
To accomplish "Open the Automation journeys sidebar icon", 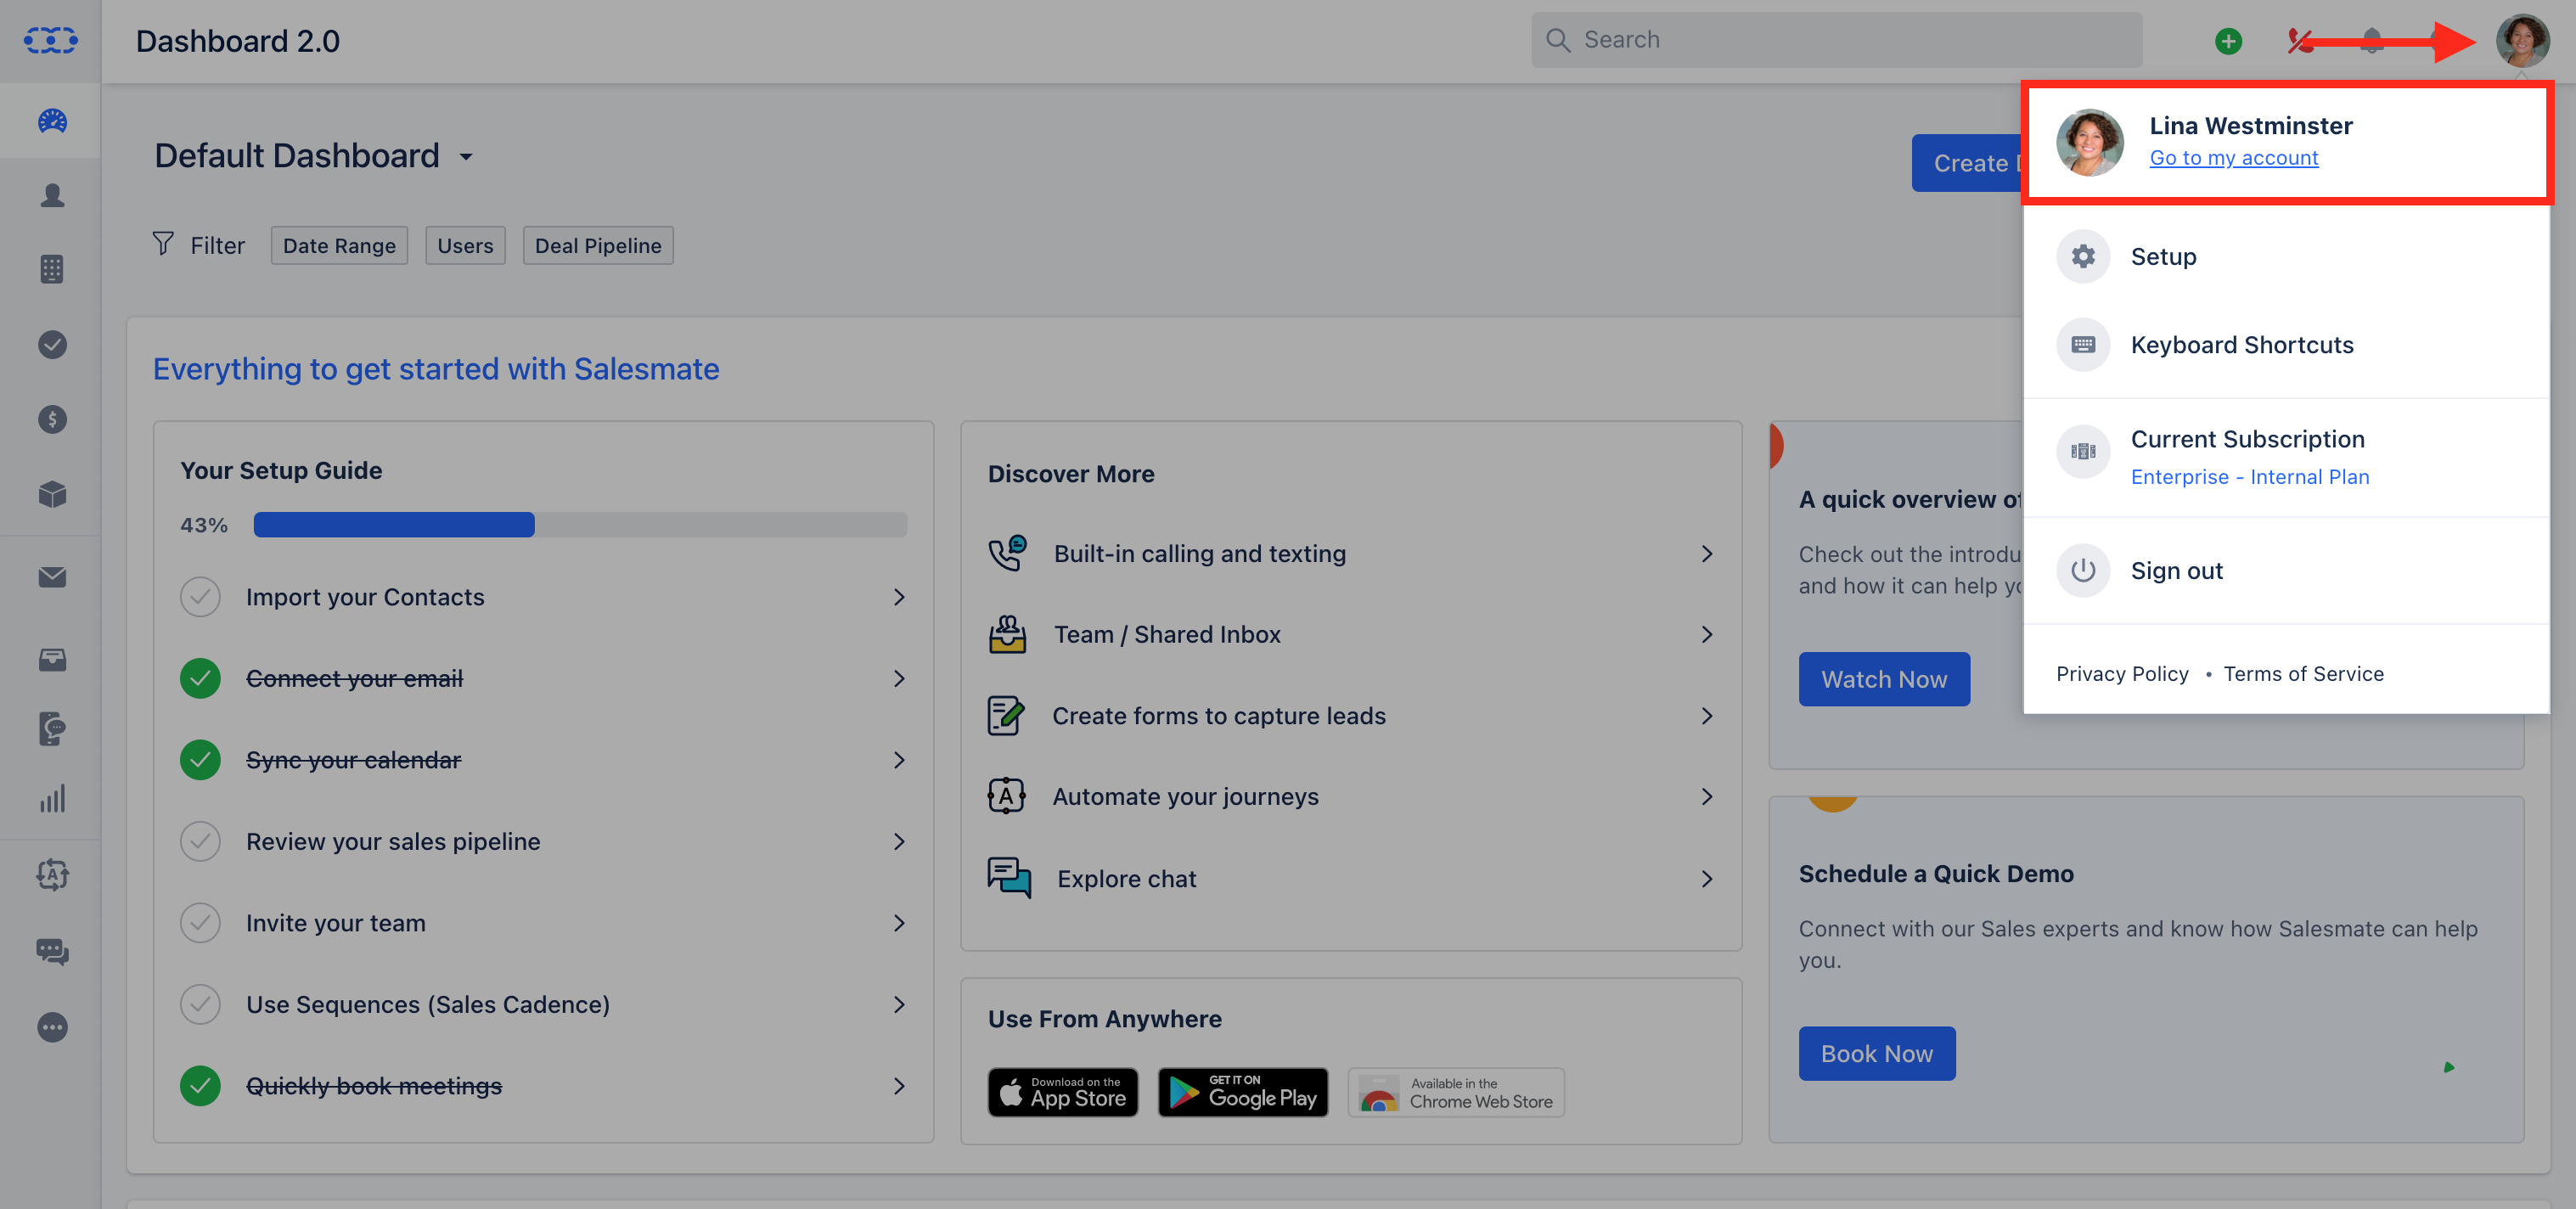I will [x=52, y=875].
